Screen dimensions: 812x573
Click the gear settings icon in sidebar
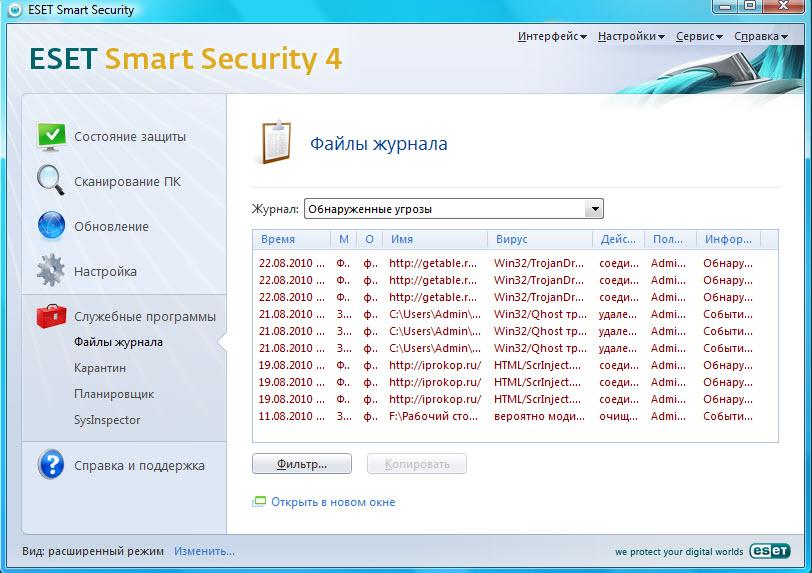[x=51, y=270]
